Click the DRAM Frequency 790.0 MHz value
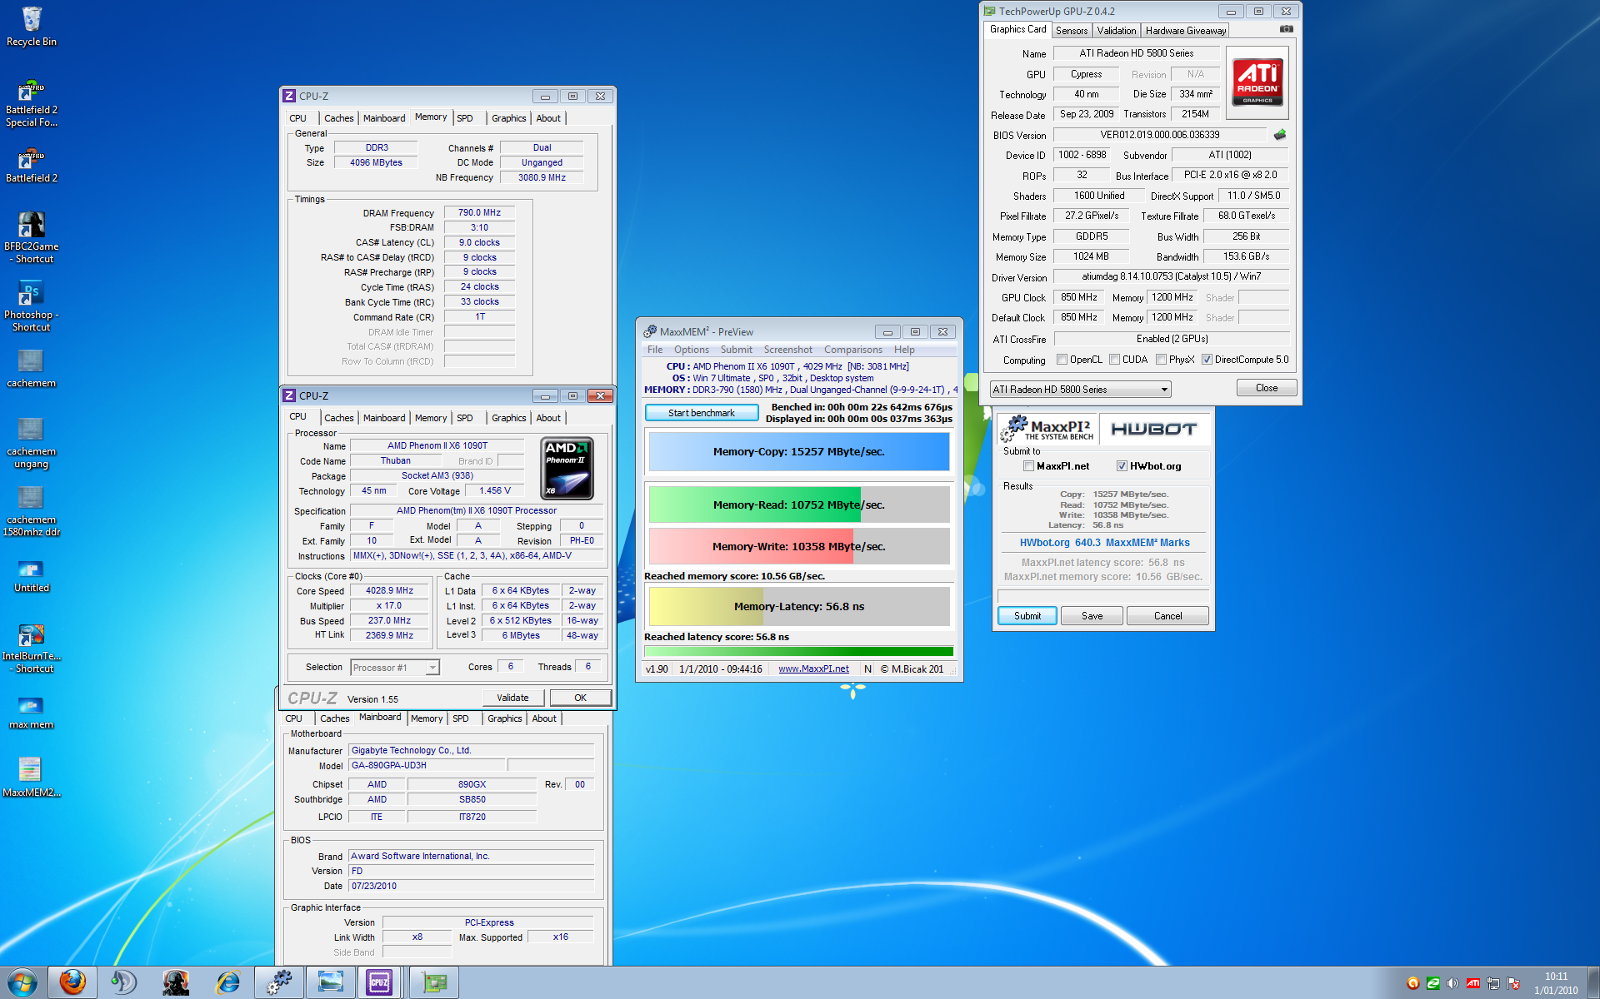The height and width of the screenshot is (999, 1600). click(x=479, y=213)
